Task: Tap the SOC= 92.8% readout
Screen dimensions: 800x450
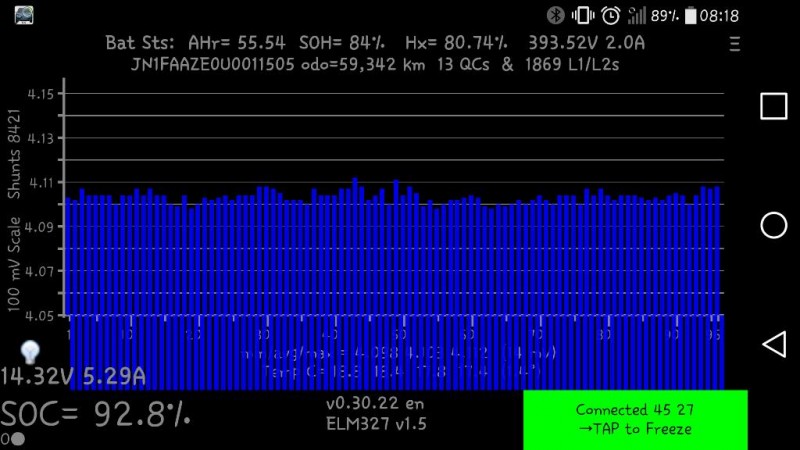Action: point(95,414)
